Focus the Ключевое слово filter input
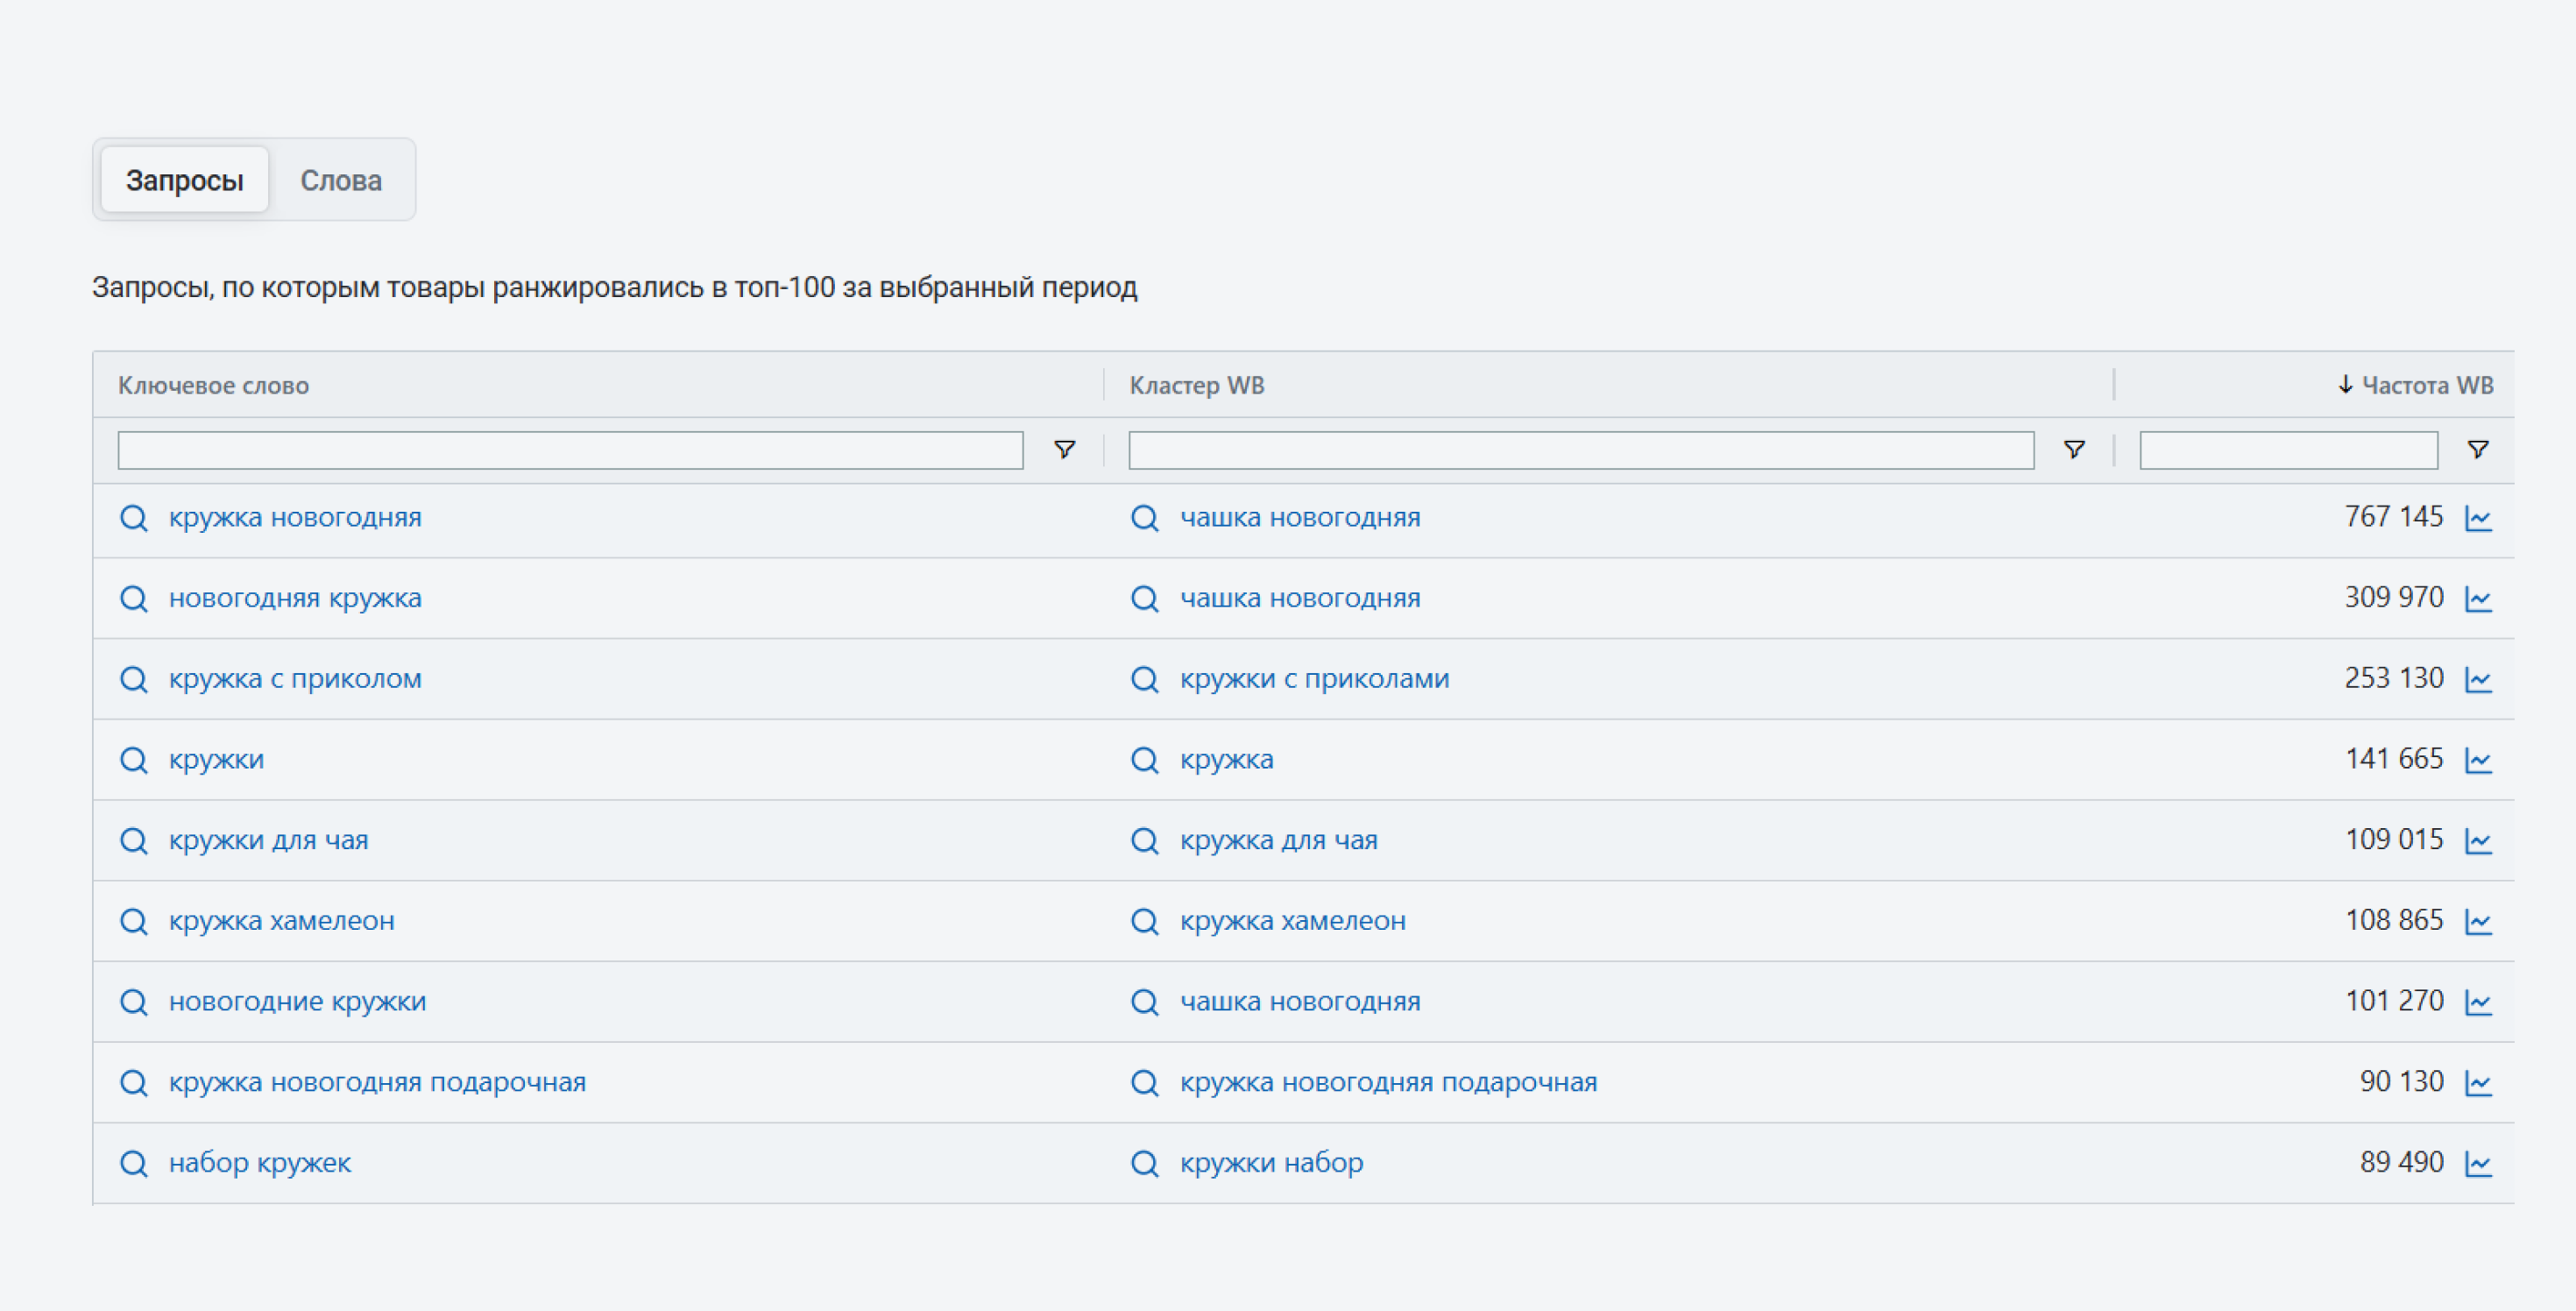Viewport: 2576px width, 1311px height. coord(570,450)
